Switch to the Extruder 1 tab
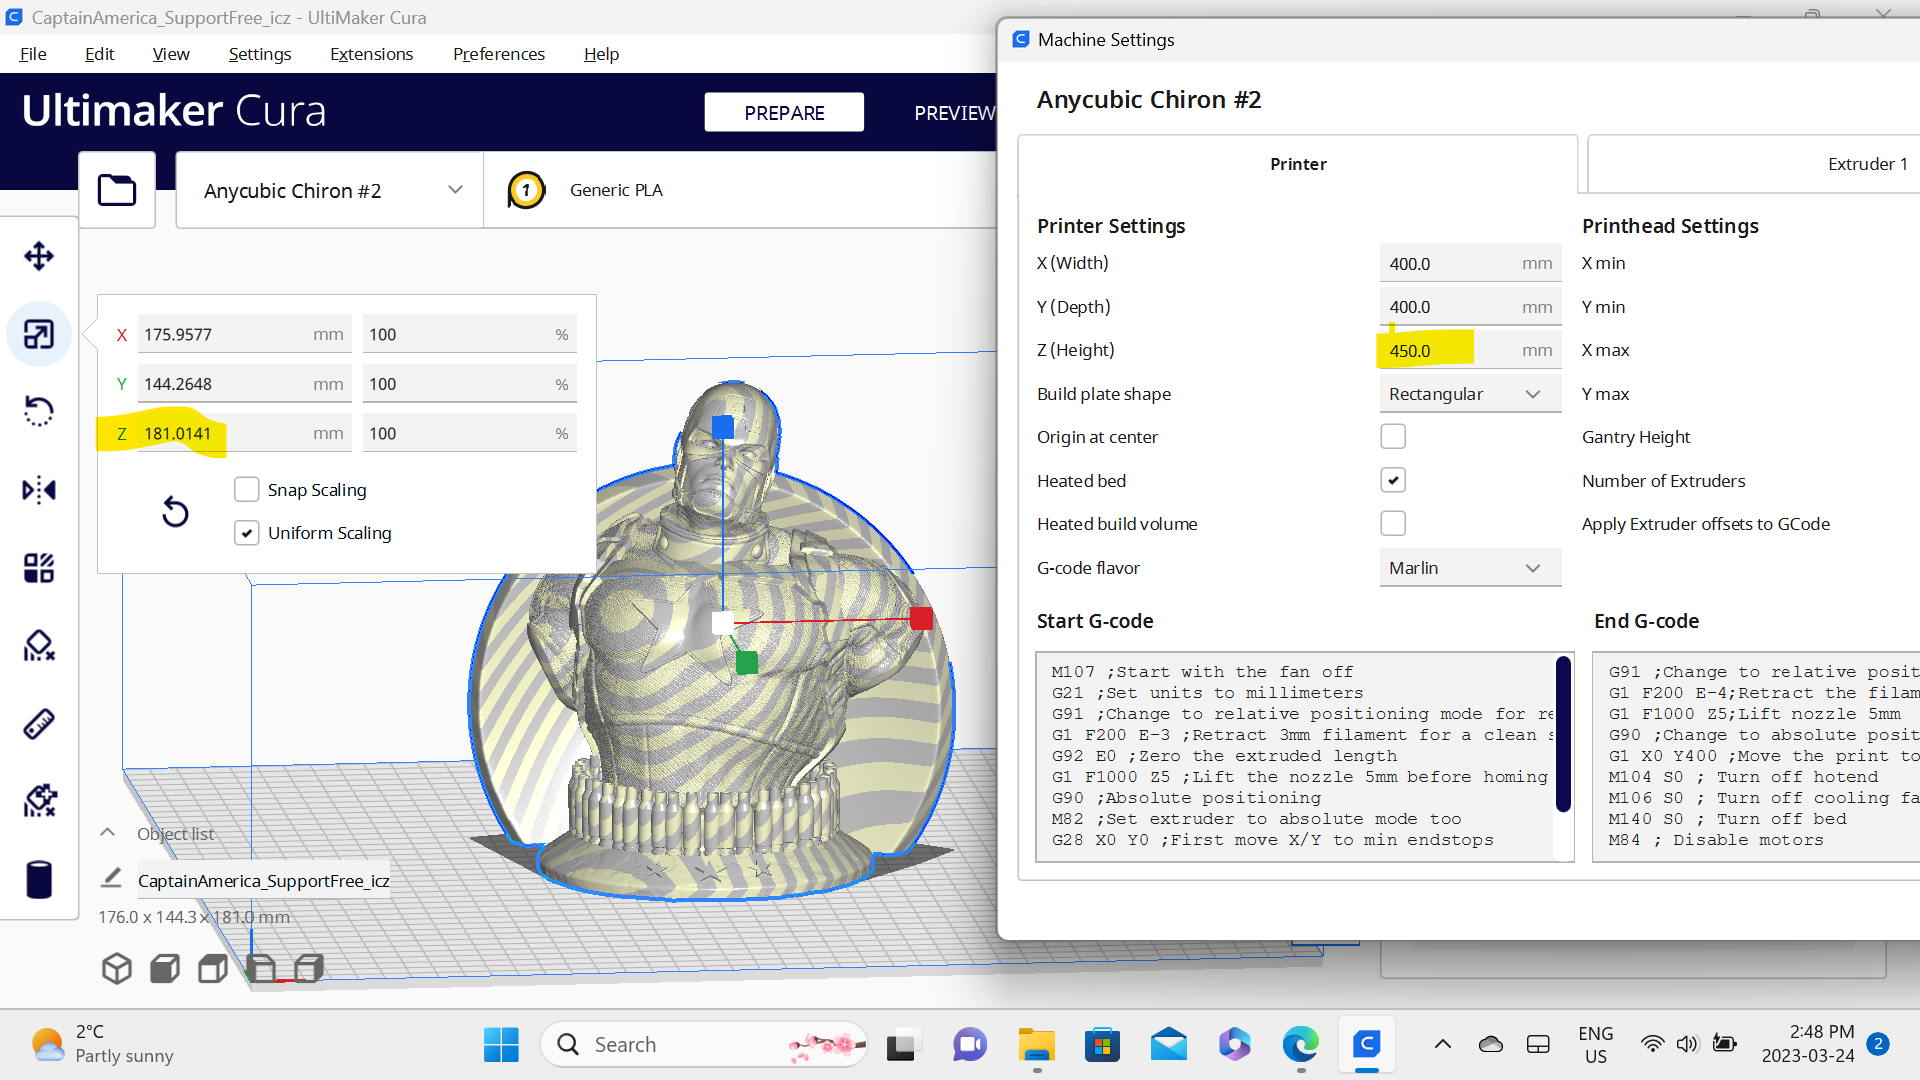Screen dimensions: 1920x1080 1866,163
